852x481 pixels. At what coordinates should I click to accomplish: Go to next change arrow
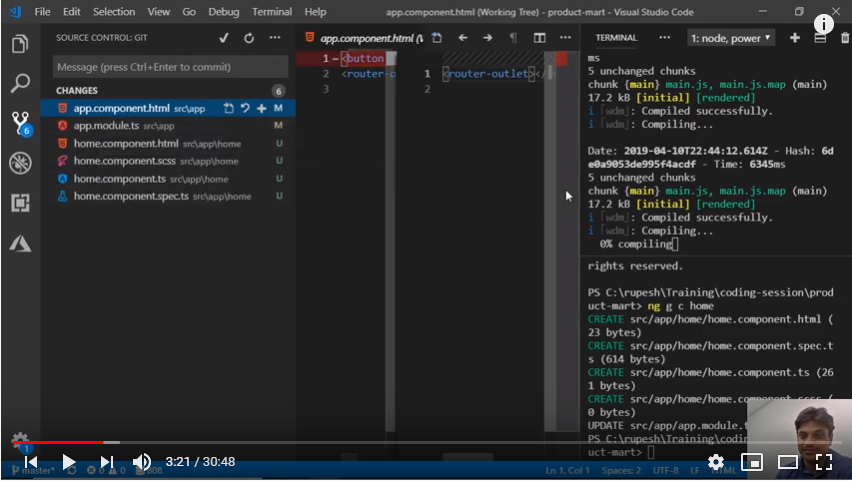tap(487, 38)
